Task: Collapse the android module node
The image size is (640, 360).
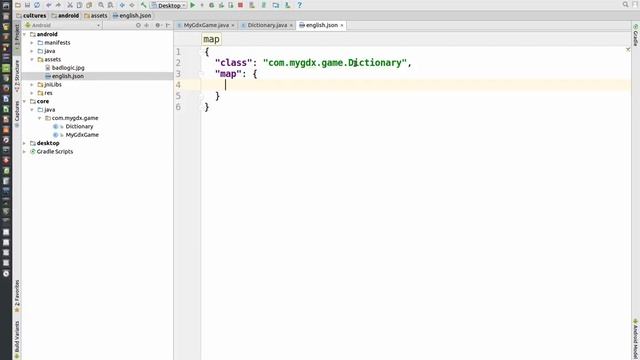Action: click(25, 34)
